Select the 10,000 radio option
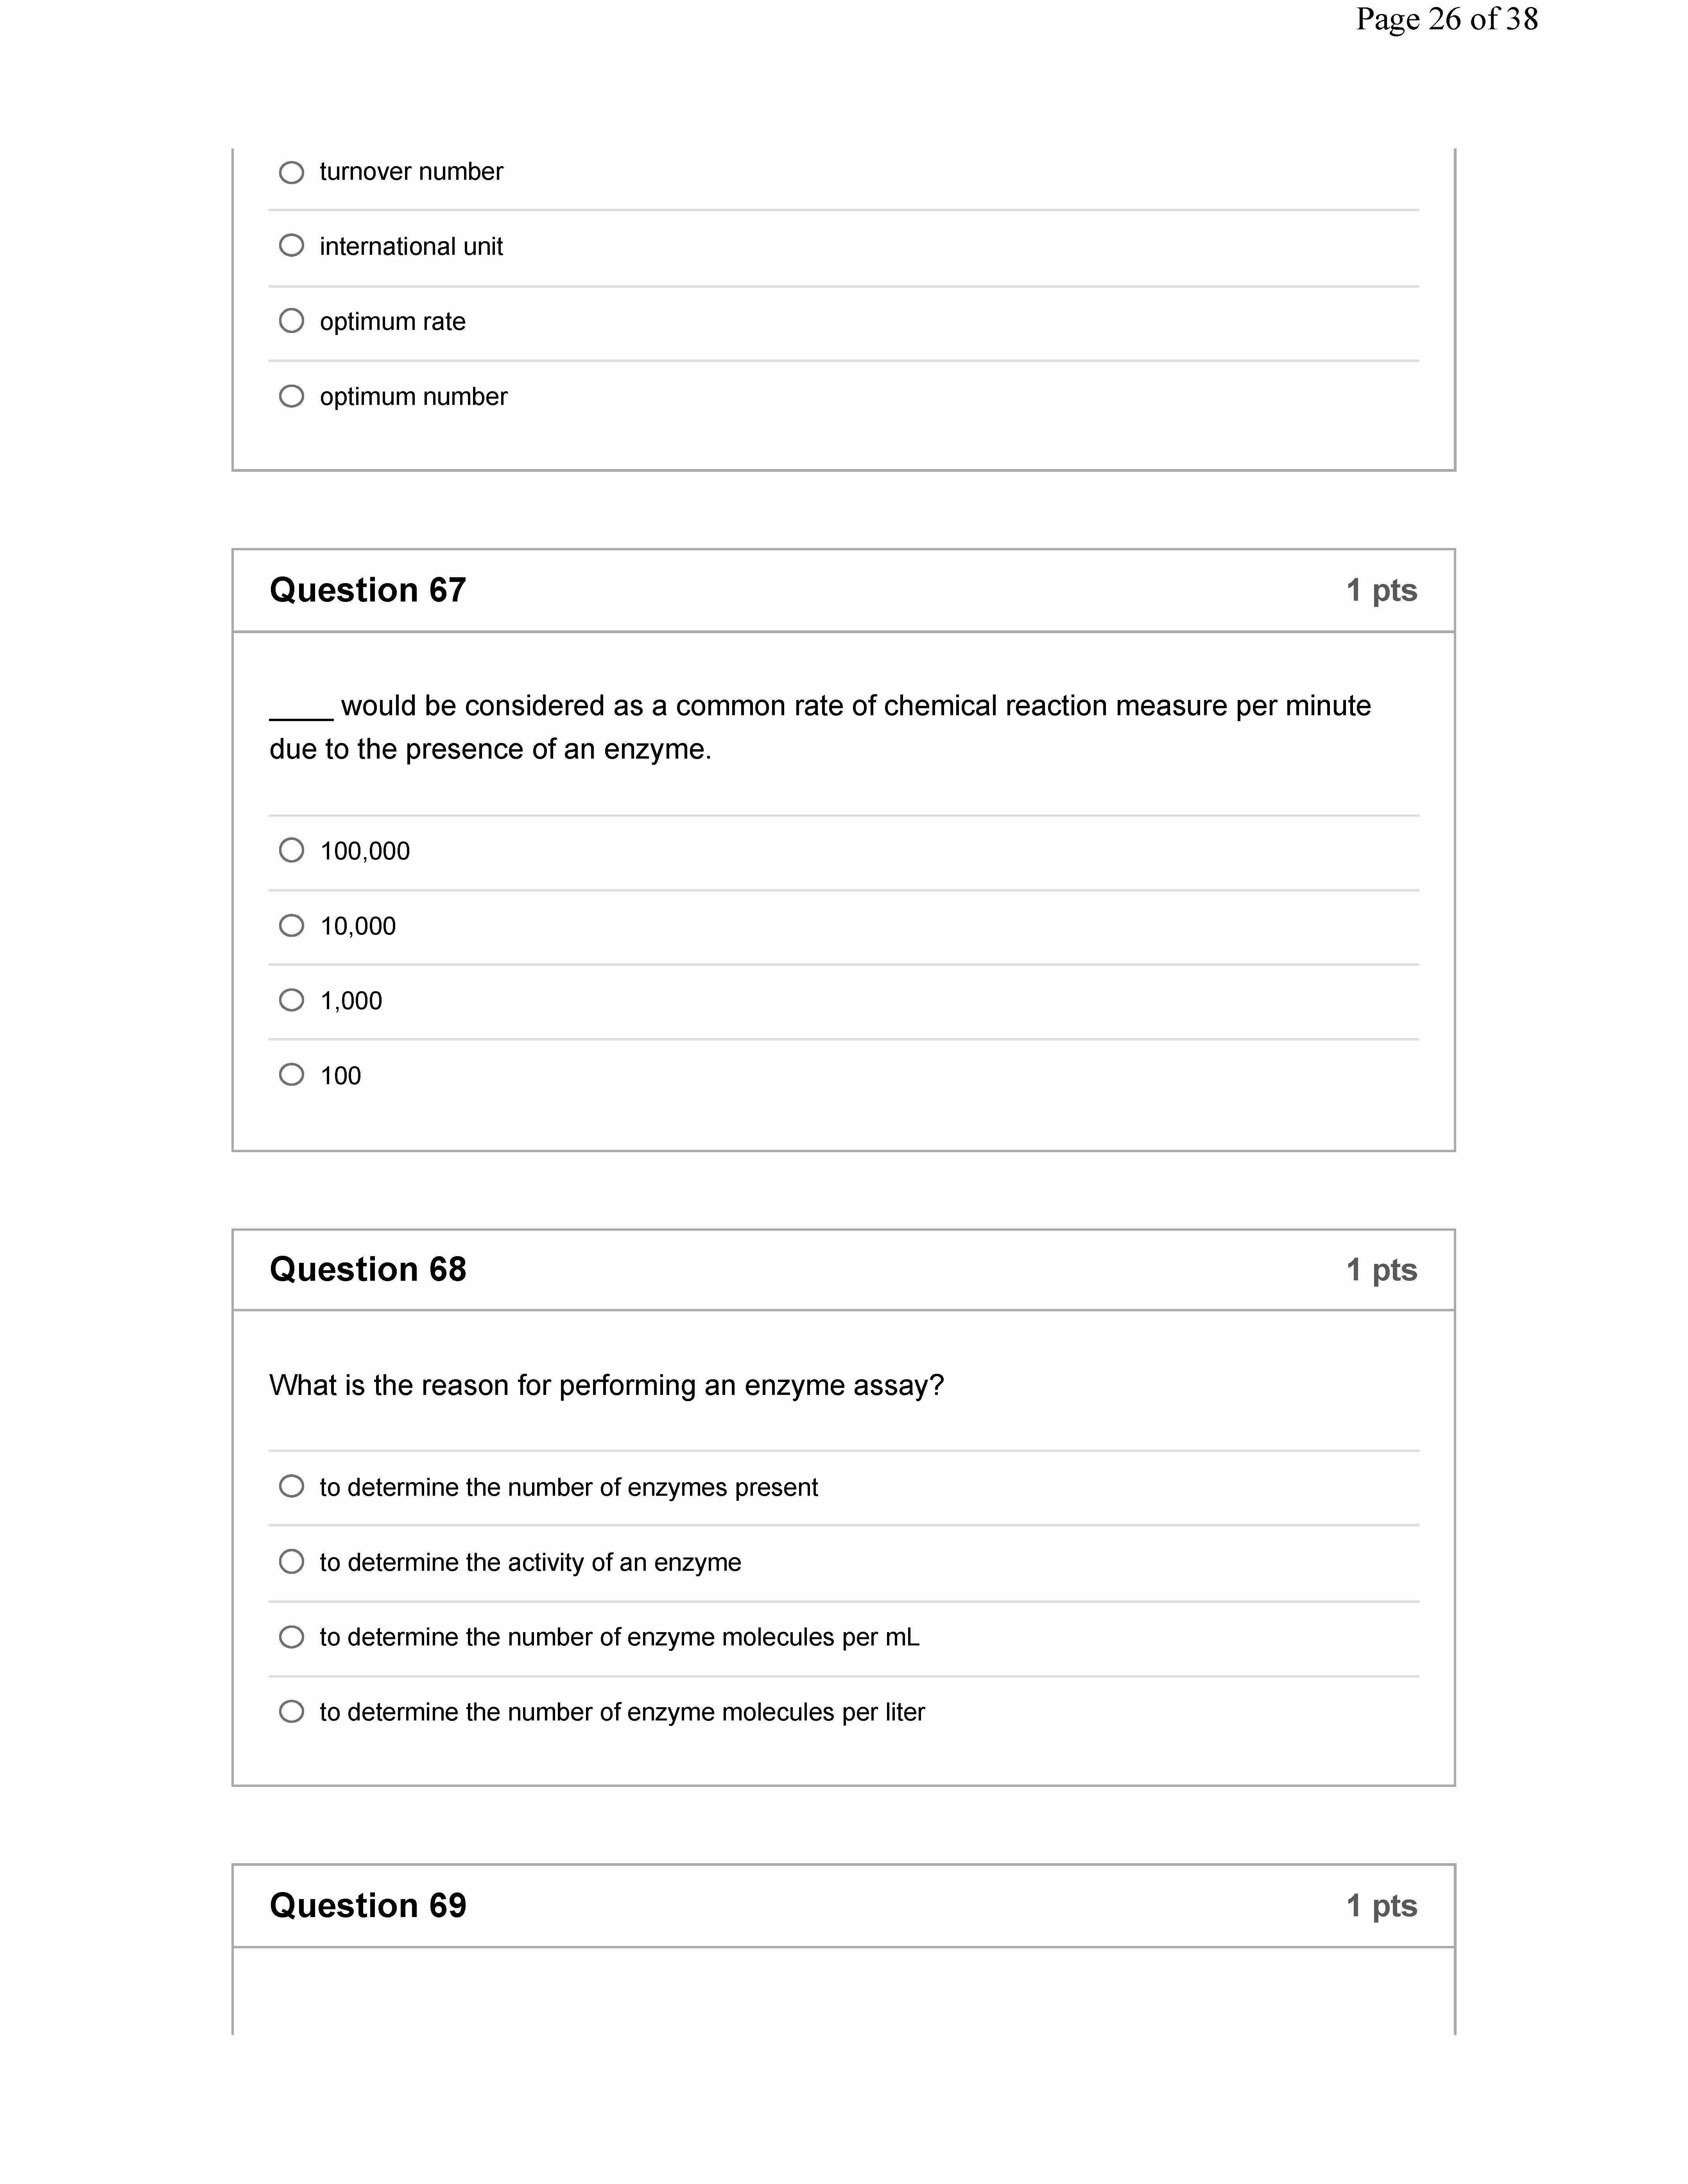The height and width of the screenshot is (2184, 1688). pyautogui.click(x=291, y=926)
